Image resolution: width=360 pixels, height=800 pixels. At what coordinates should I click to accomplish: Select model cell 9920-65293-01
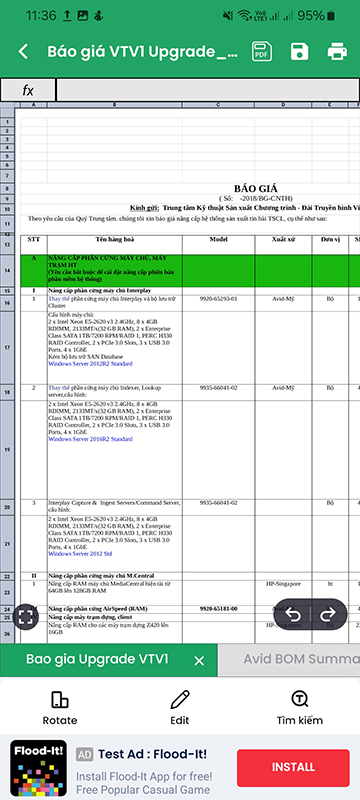219,303
